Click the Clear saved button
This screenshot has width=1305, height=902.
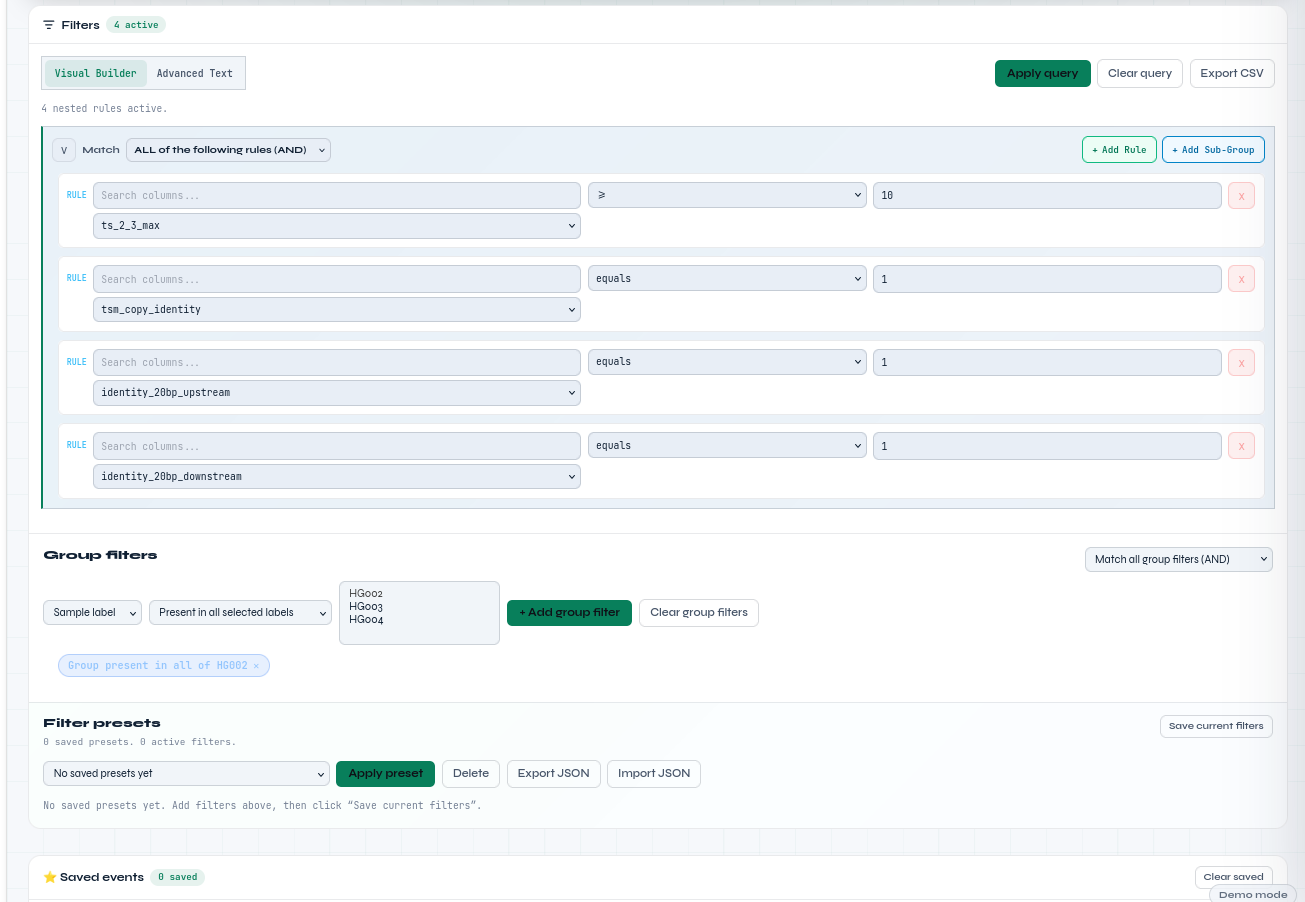[1234, 877]
